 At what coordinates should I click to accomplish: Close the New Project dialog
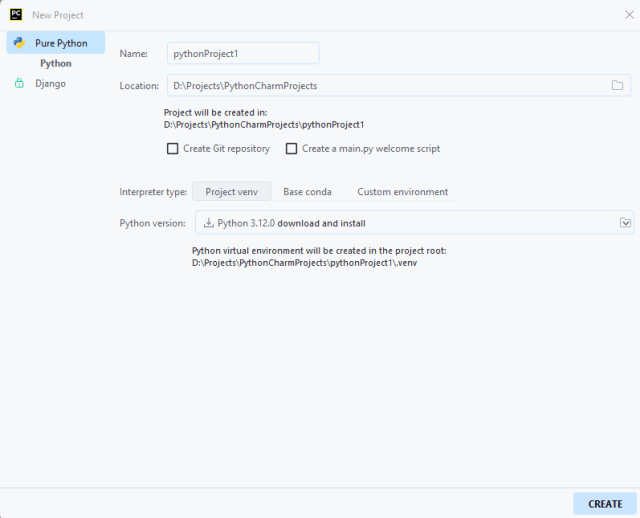click(x=629, y=15)
